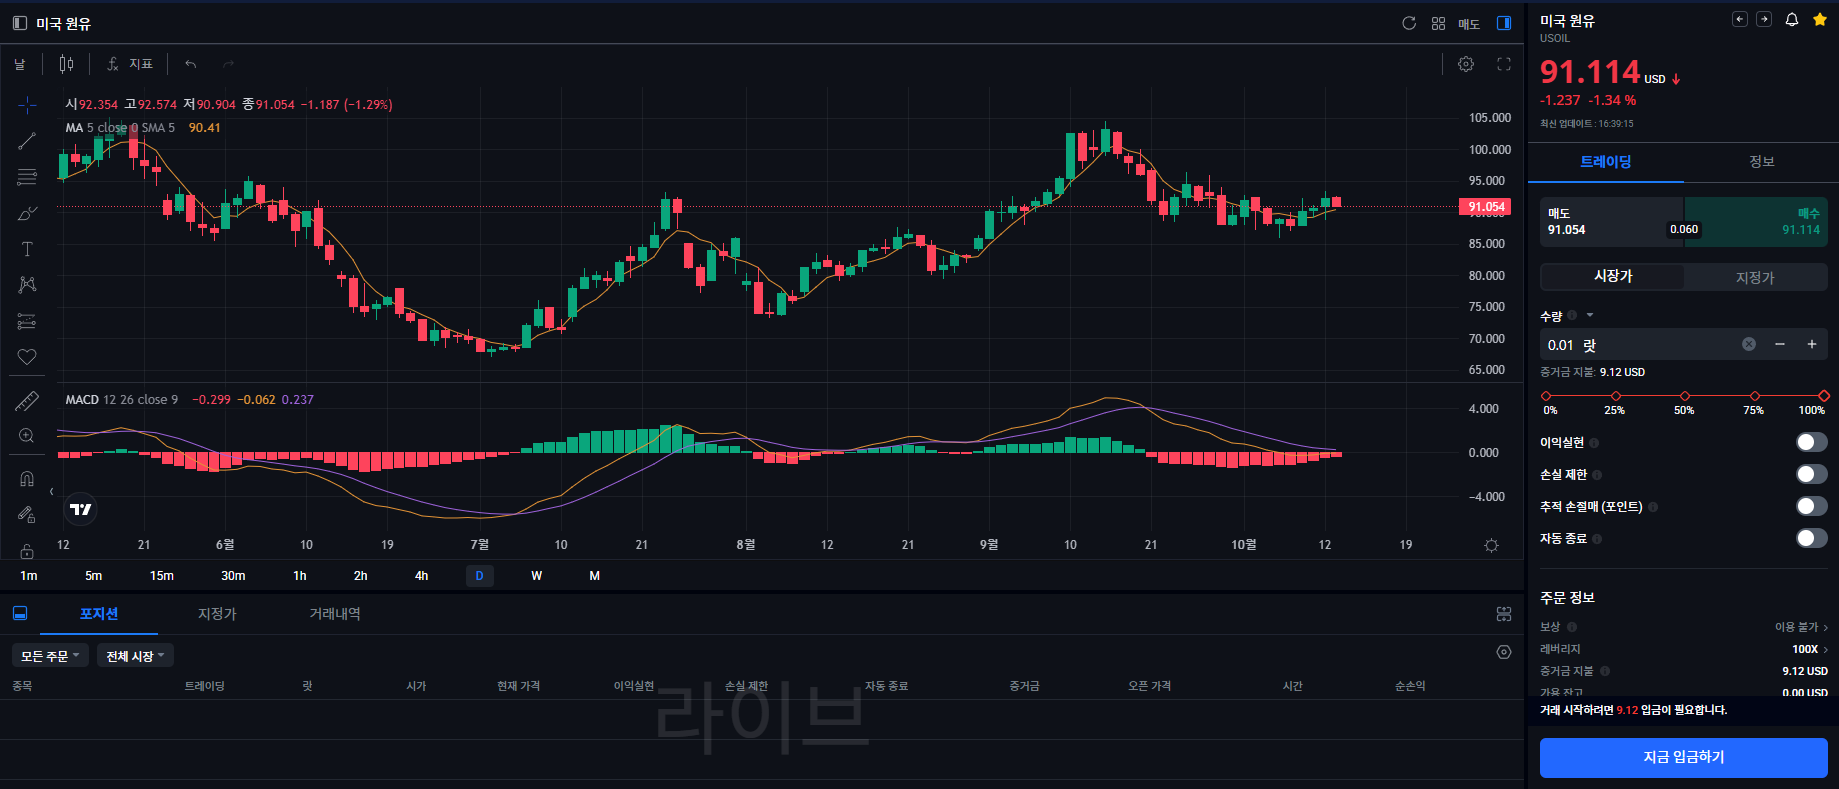Click the 지금 입금하기 deposit button
1839x789 pixels.
tap(1683, 757)
